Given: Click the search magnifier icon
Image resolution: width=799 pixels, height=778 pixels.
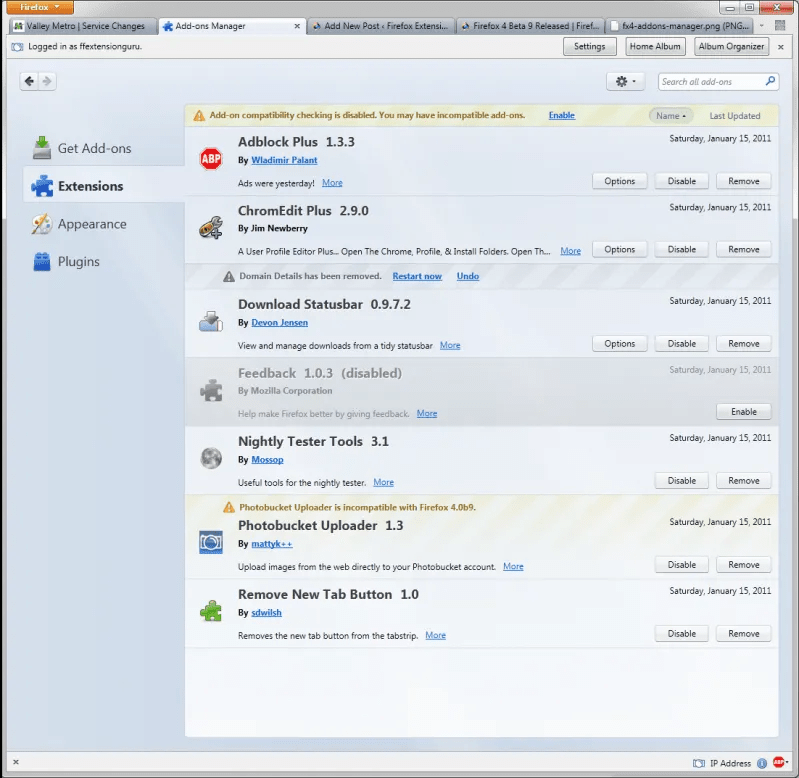Looking at the screenshot, I should (770, 81).
